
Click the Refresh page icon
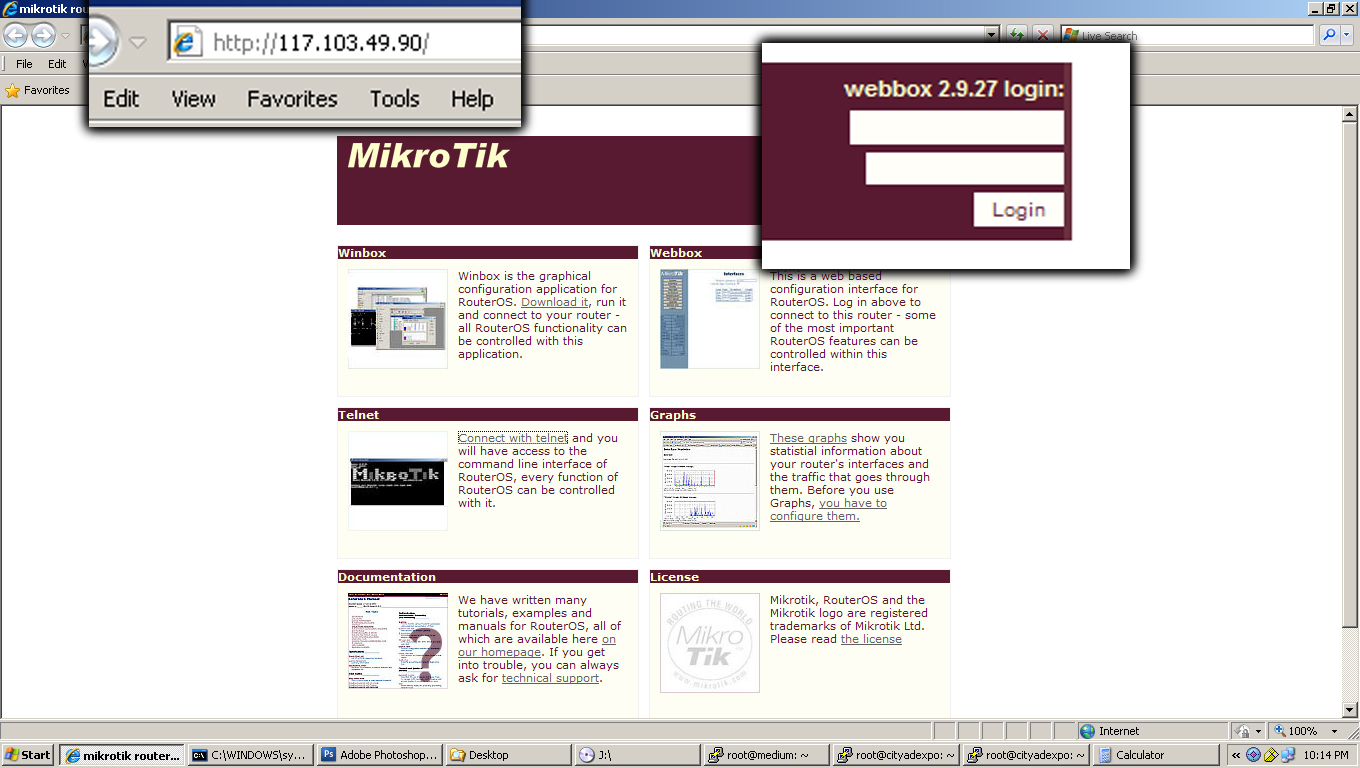1017,35
